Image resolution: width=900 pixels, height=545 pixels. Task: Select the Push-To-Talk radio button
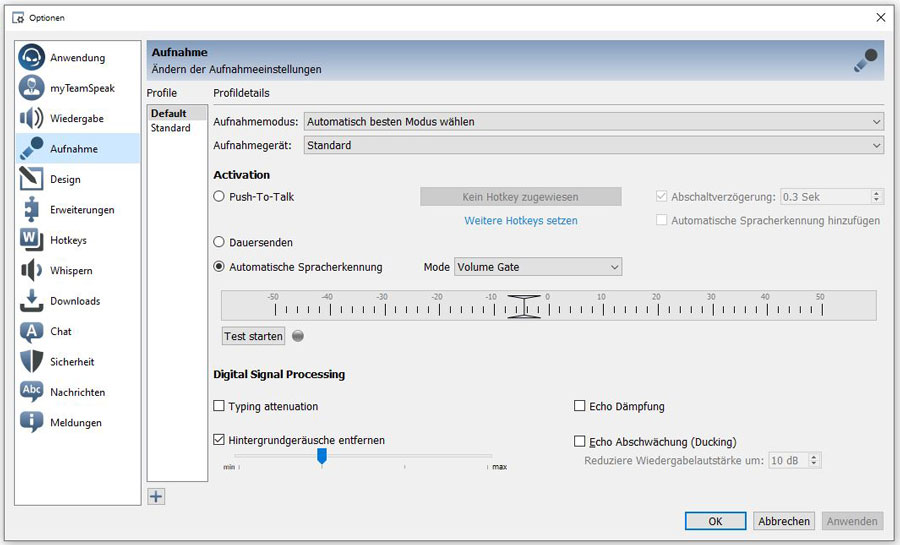219,197
